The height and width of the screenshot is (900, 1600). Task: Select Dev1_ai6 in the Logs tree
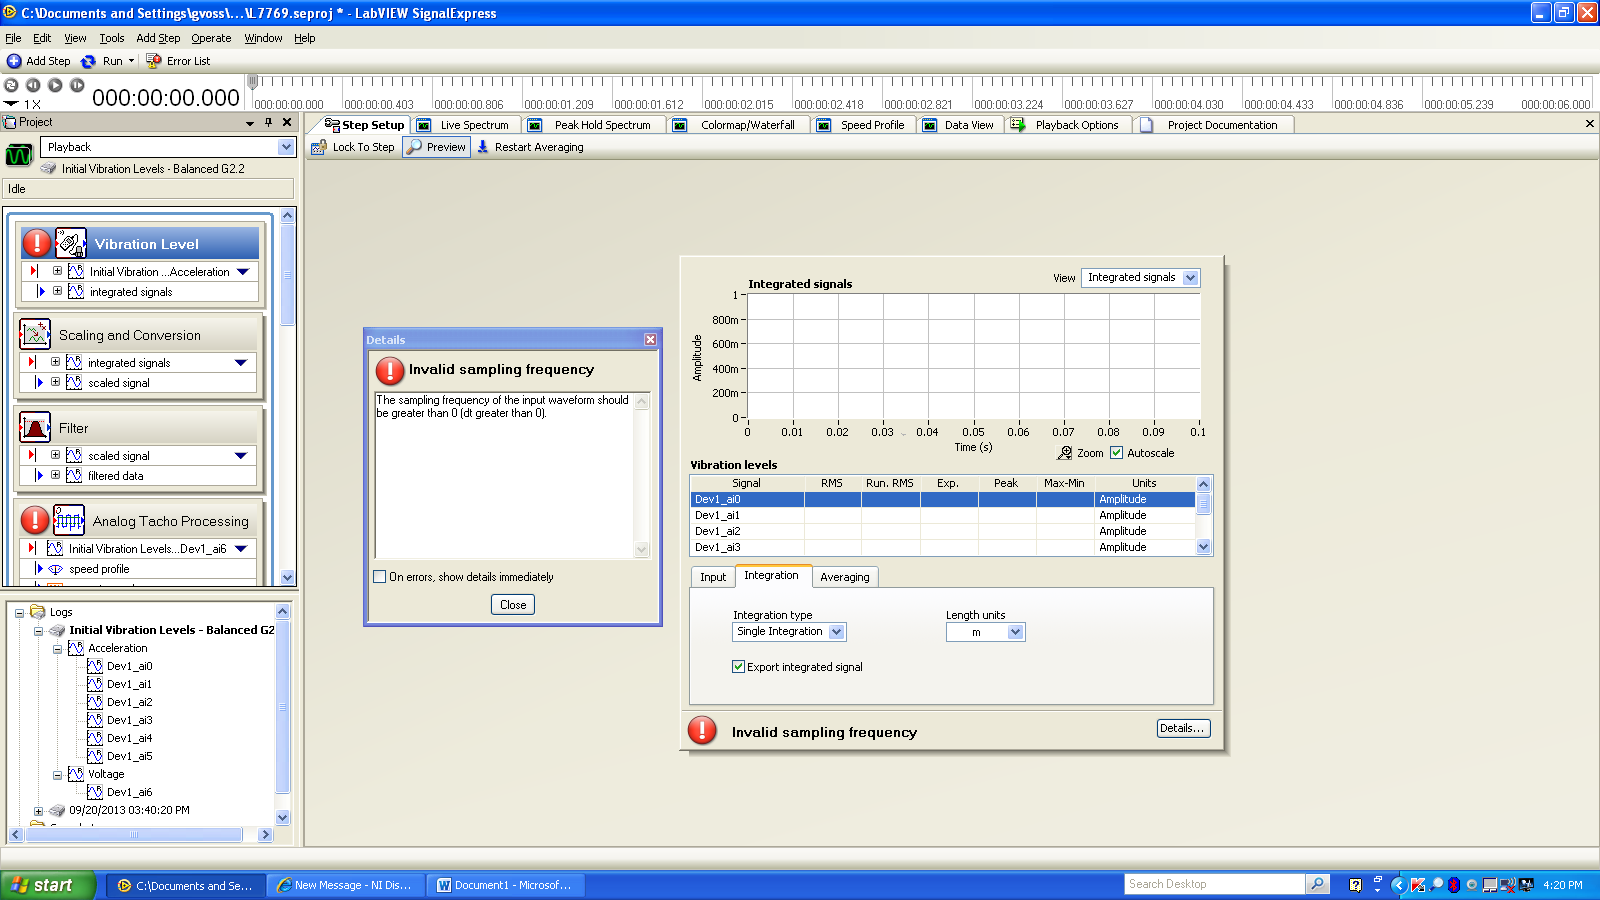click(130, 792)
